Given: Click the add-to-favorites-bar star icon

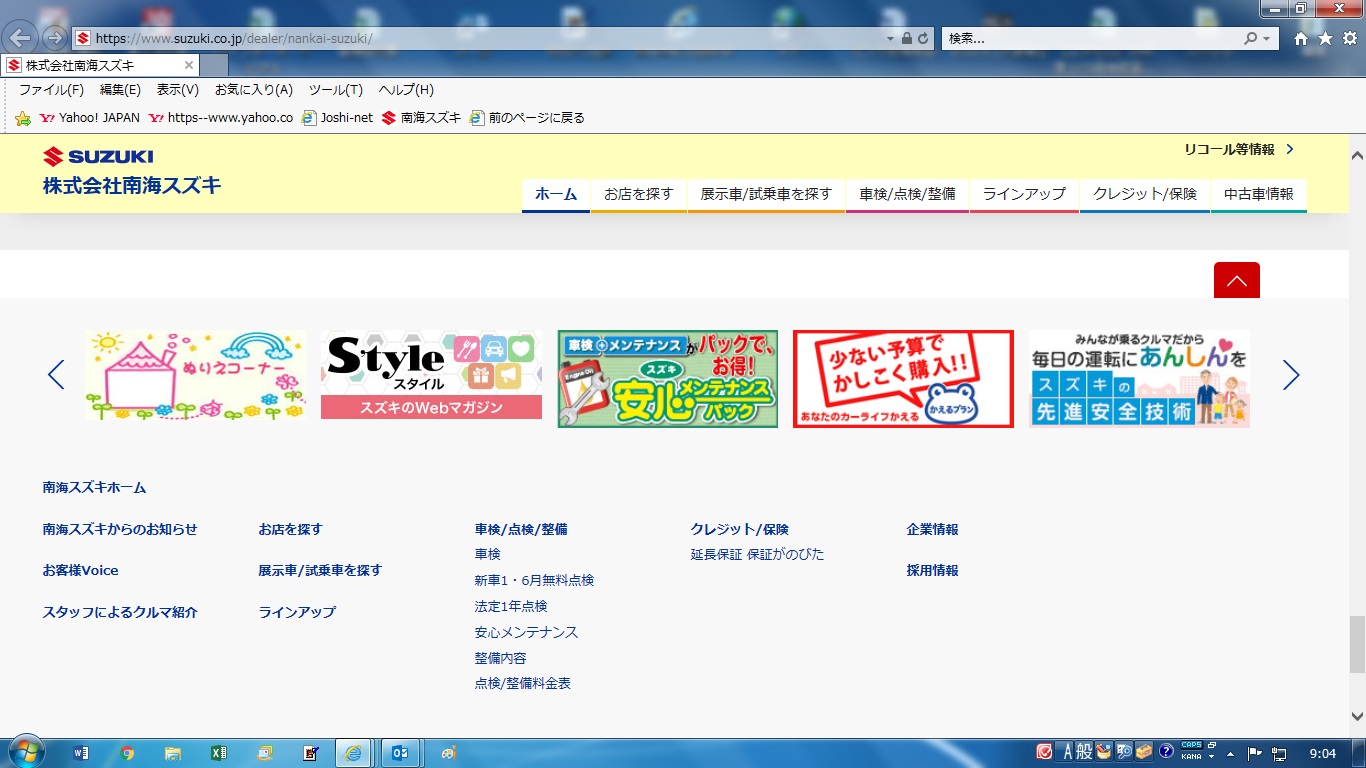Looking at the screenshot, I should pyautogui.click(x=23, y=118).
